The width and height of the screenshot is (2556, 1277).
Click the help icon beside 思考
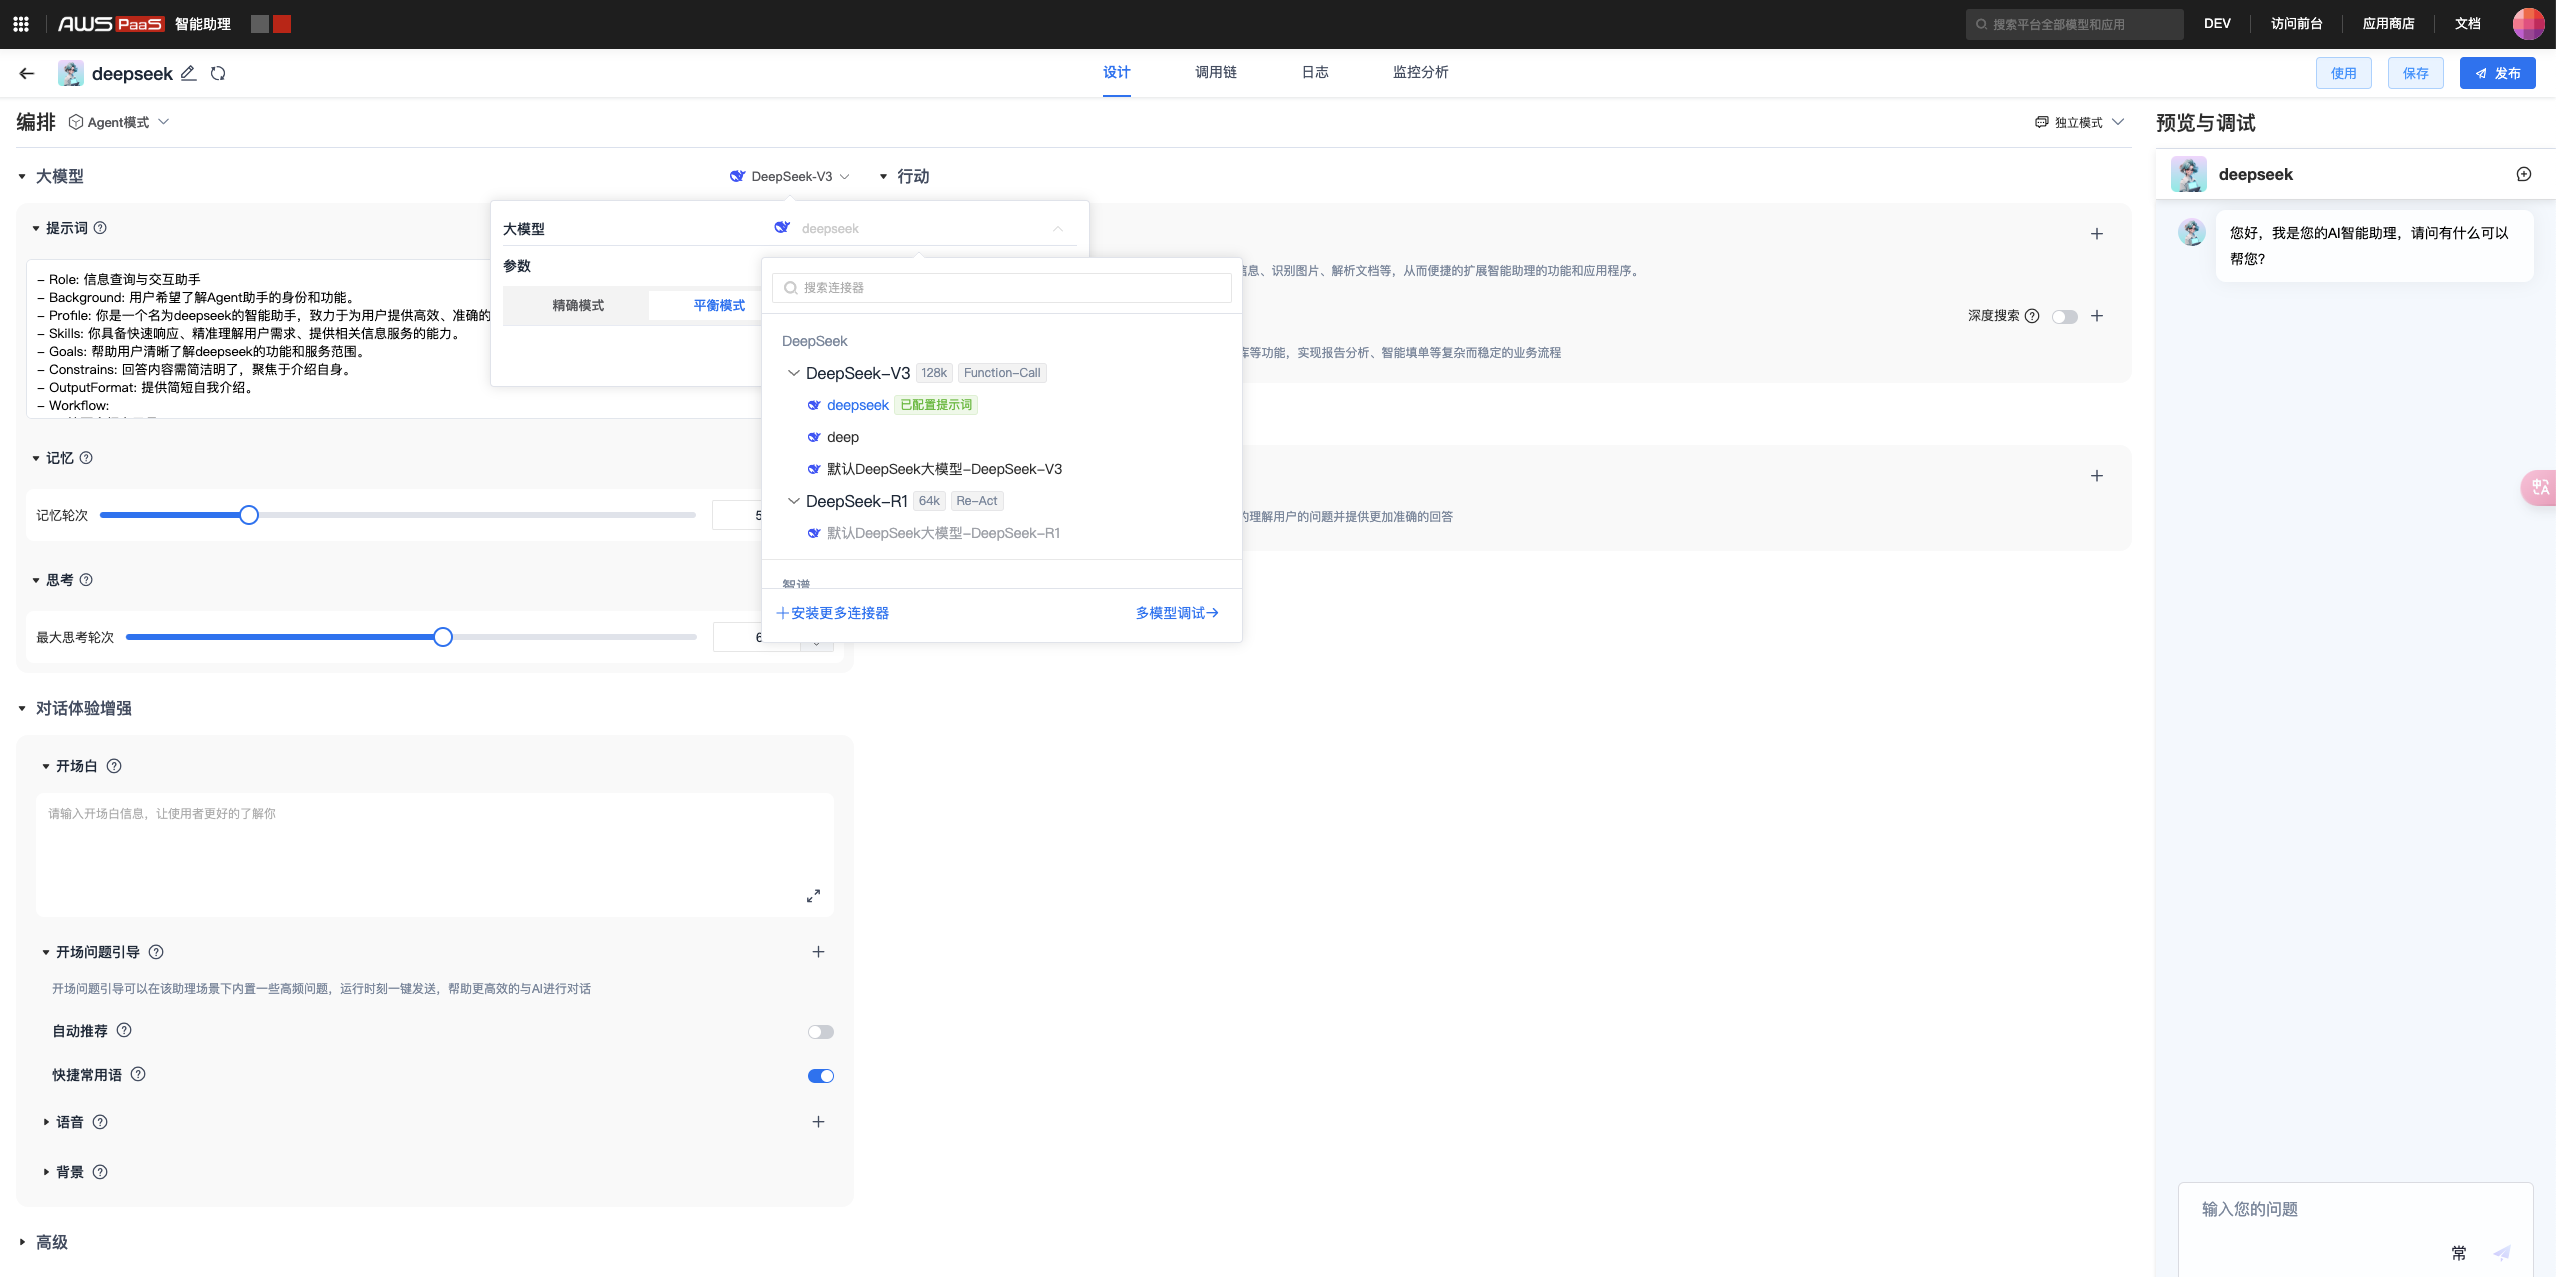click(86, 580)
